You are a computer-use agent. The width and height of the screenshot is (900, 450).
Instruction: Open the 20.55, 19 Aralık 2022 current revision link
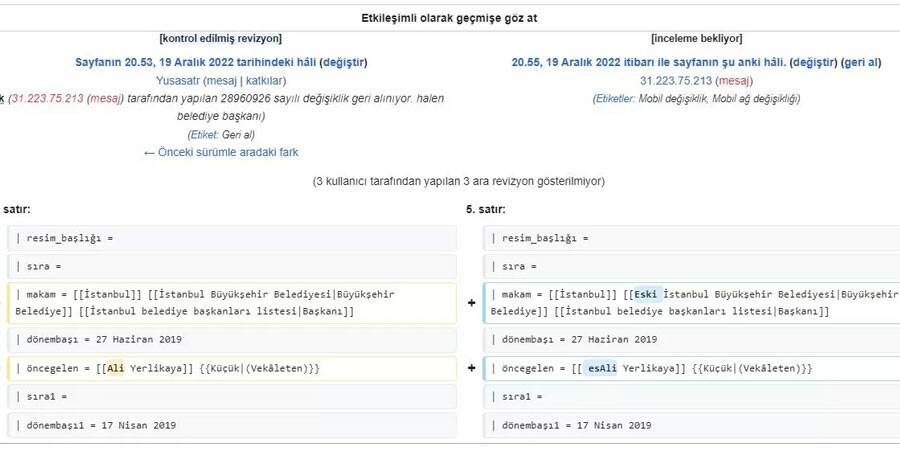(x=647, y=62)
